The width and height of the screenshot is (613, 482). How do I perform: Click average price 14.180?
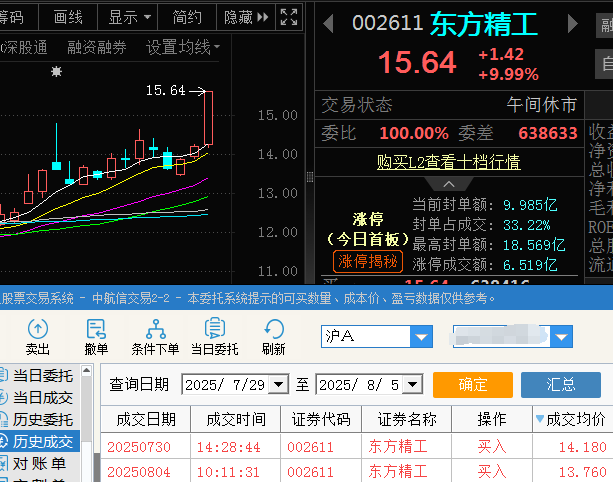point(583,447)
